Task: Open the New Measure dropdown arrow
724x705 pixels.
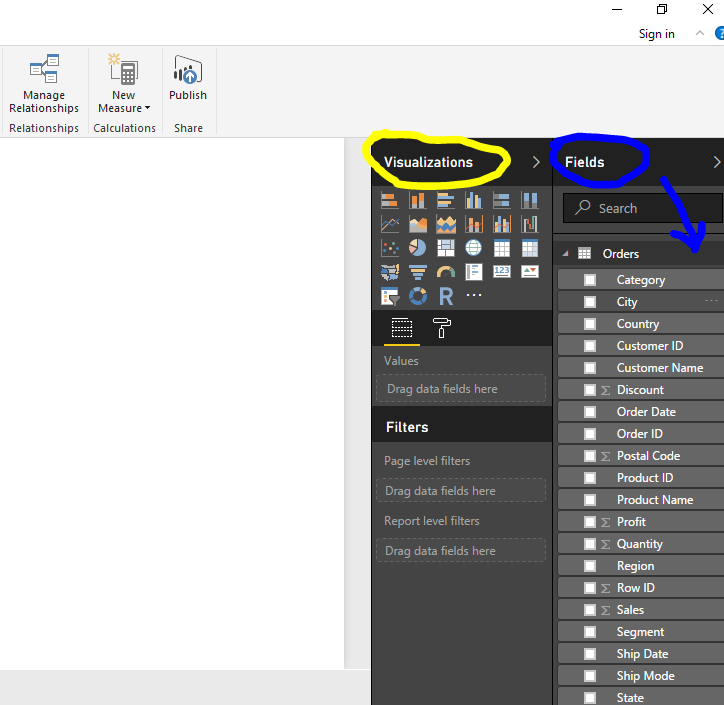Action: 147,108
